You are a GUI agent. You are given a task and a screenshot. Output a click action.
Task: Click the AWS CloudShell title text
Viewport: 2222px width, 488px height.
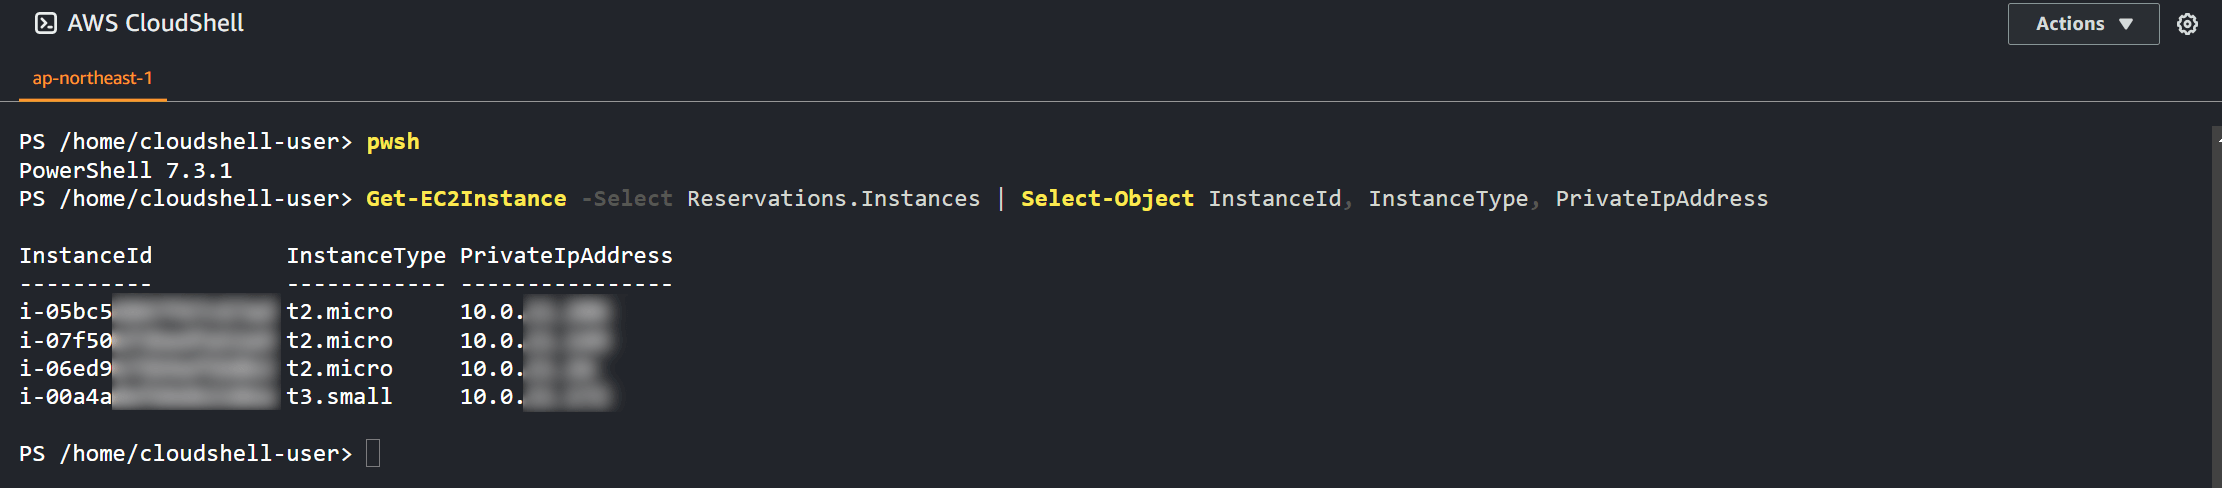coord(156,23)
